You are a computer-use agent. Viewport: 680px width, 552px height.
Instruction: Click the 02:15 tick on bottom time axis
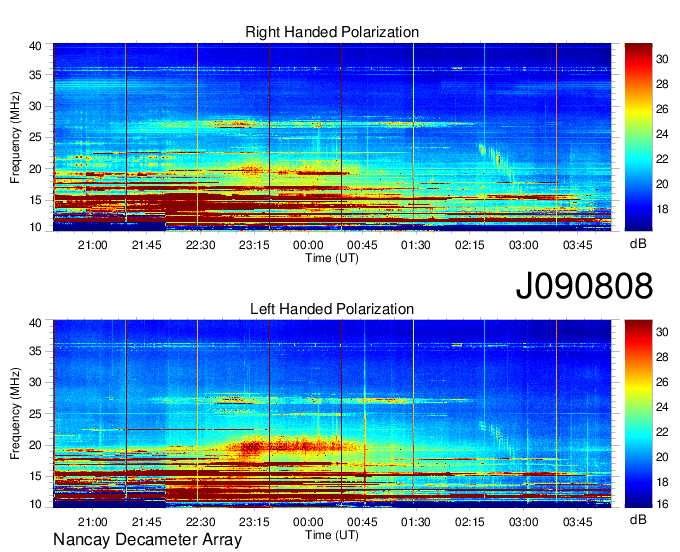[470, 522]
